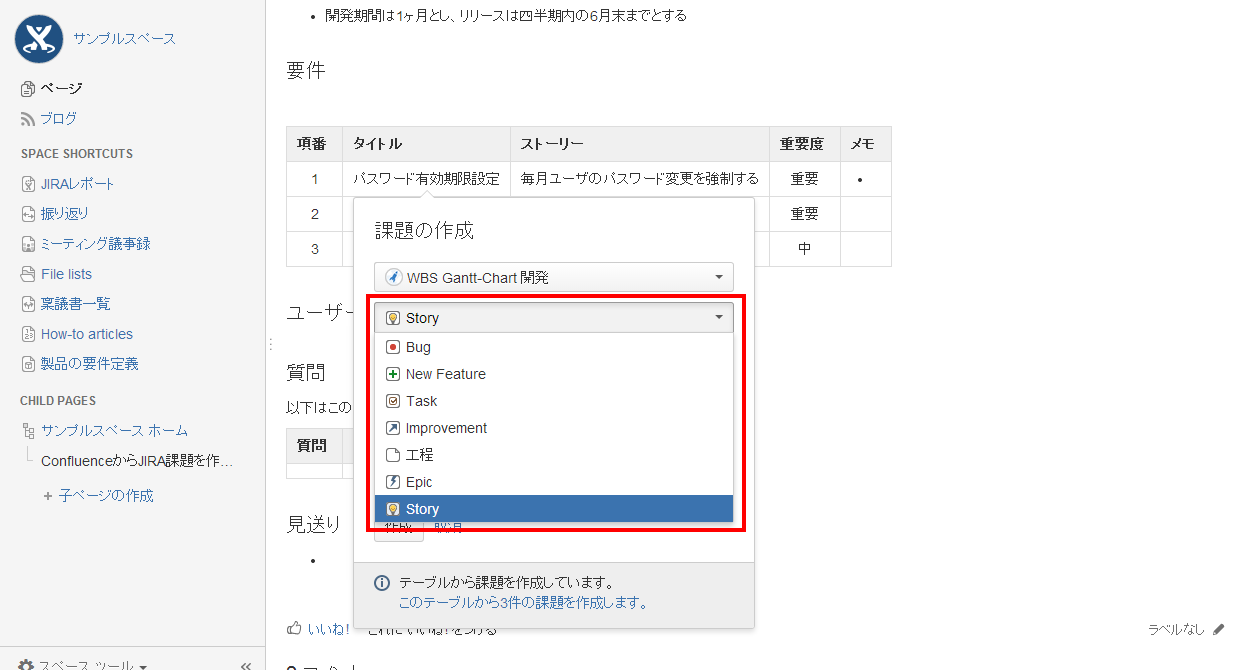Choose the highlighted Story option in the list
Viewport: 1247px width, 670px height.
click(554, 509)
